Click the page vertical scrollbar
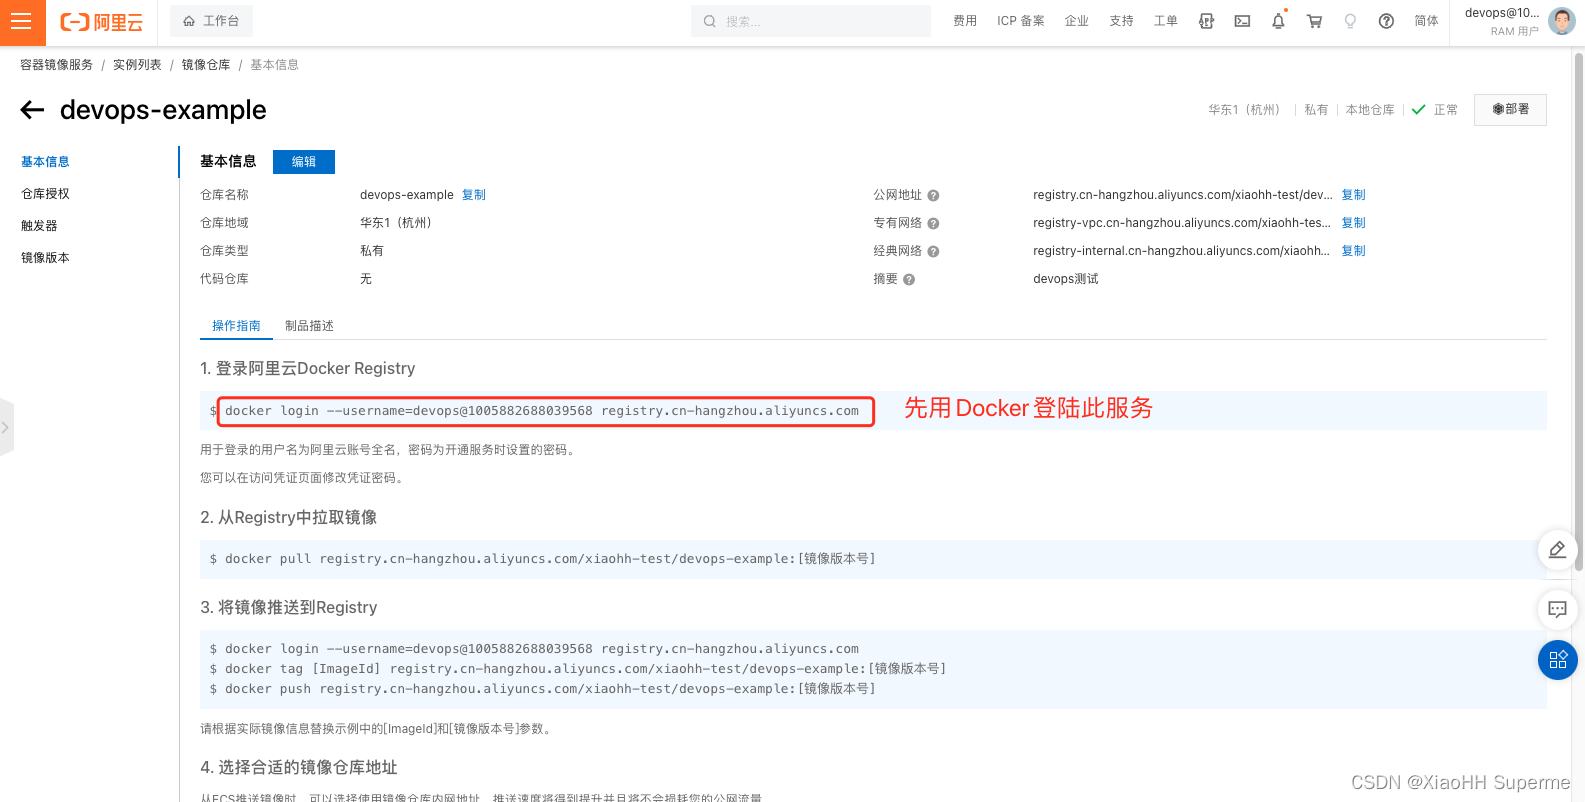The height and width of the screenshot is (802, 1585). (x=1579, y=310)
